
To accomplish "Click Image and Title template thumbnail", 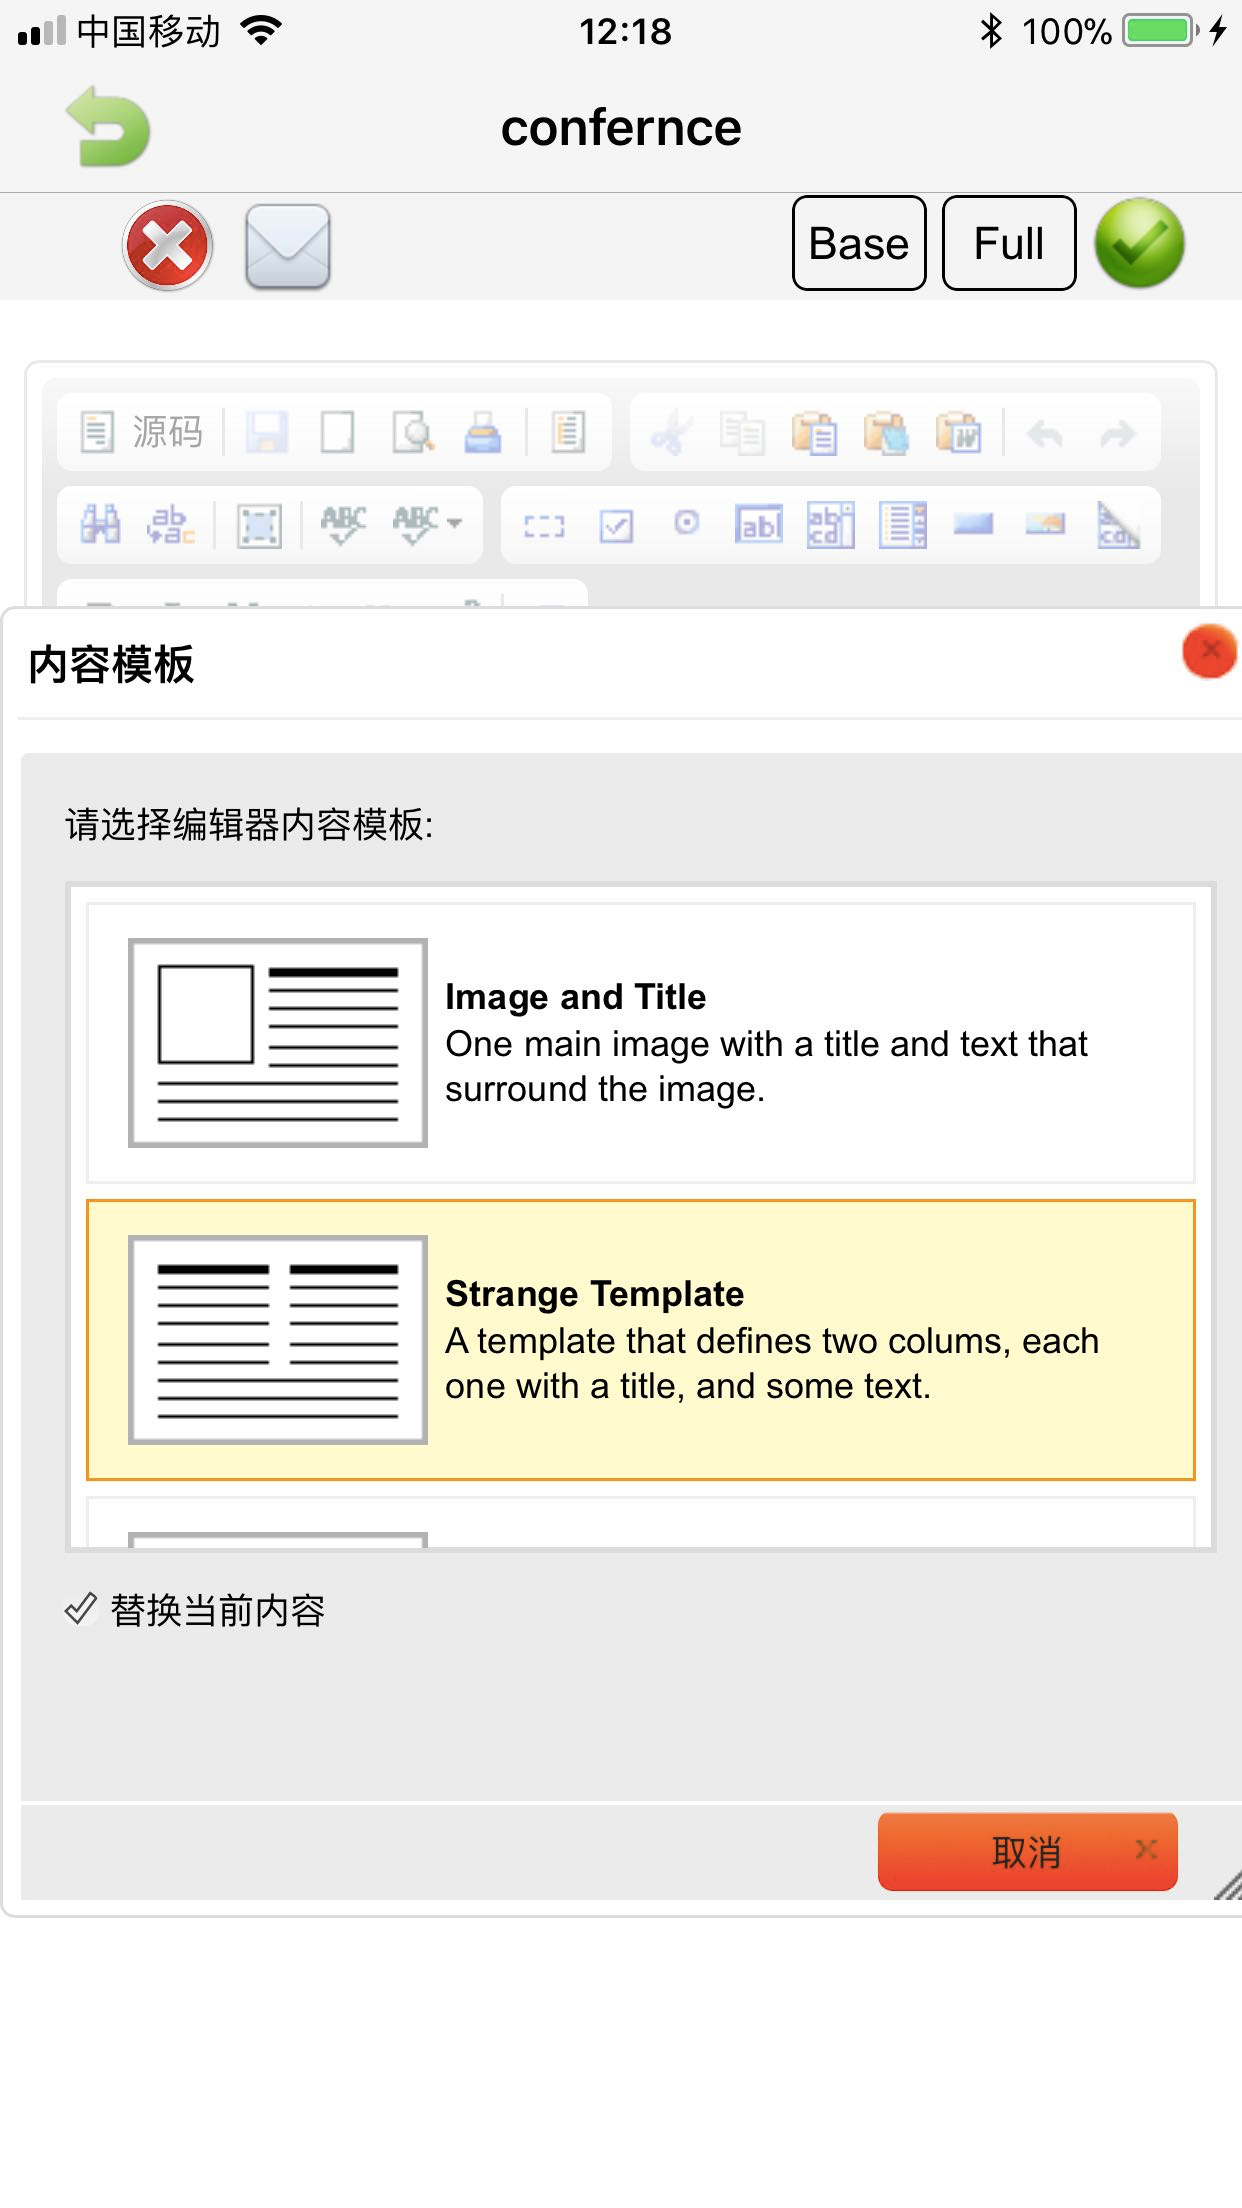I will click(x=278, y=1043).
